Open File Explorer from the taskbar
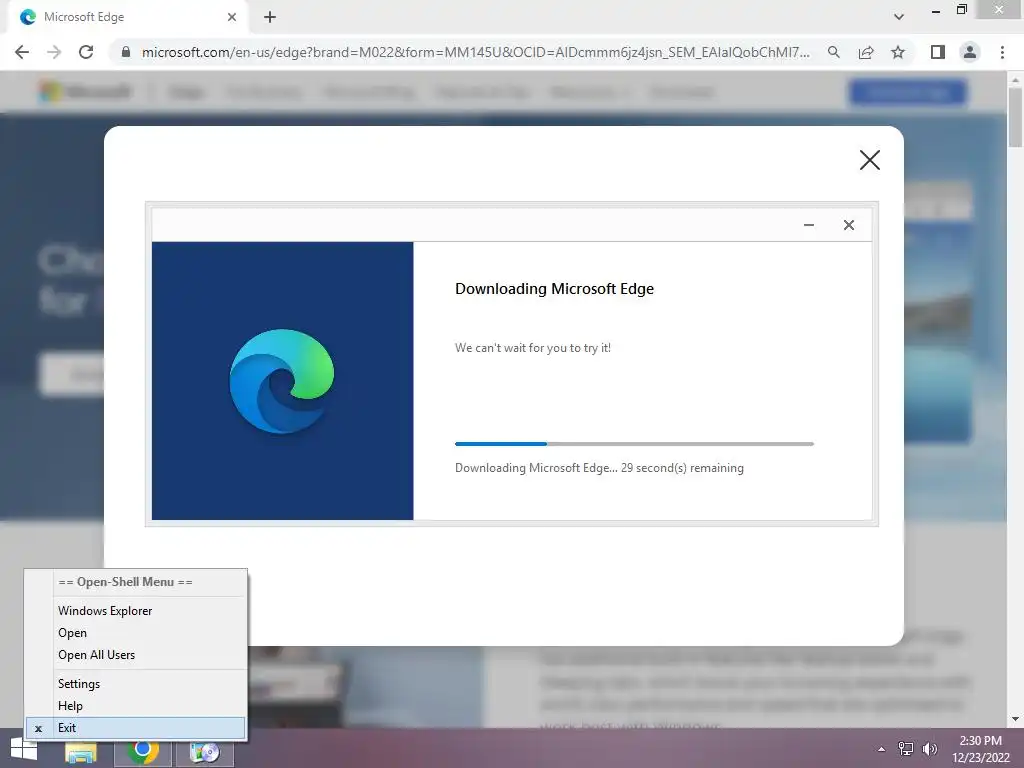 pyautogui.click(x=81, y=752)
